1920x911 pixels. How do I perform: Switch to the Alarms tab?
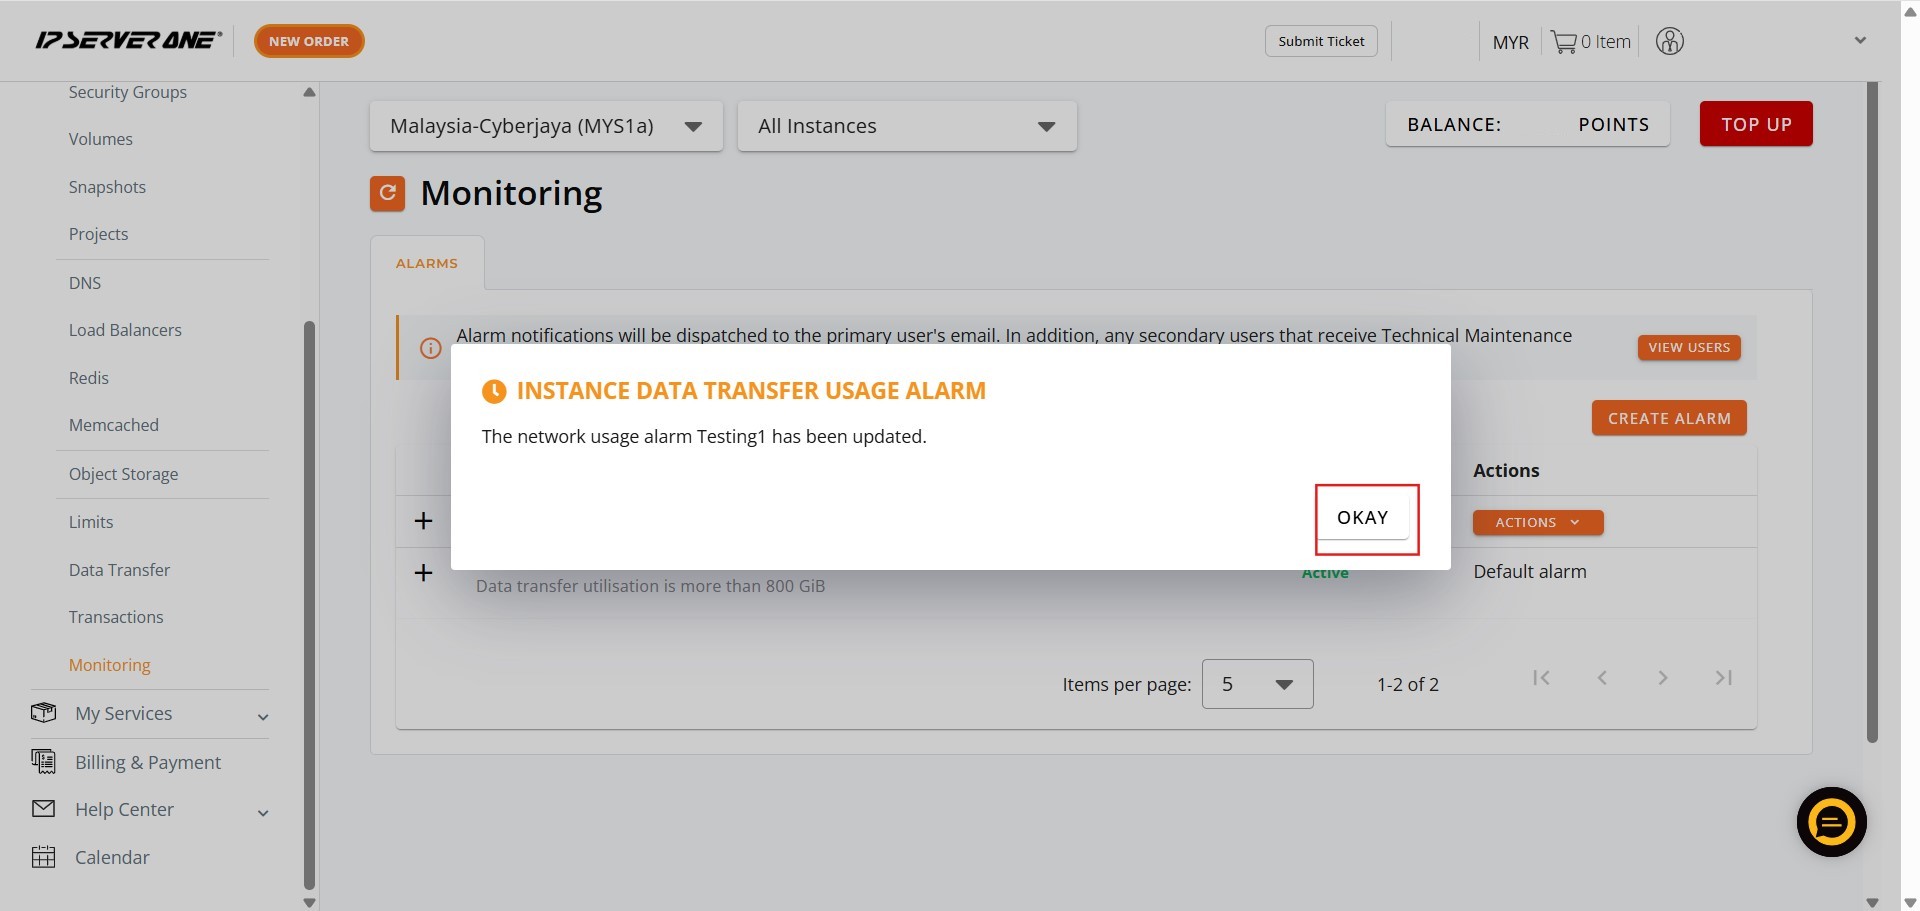tap(427, 263)
